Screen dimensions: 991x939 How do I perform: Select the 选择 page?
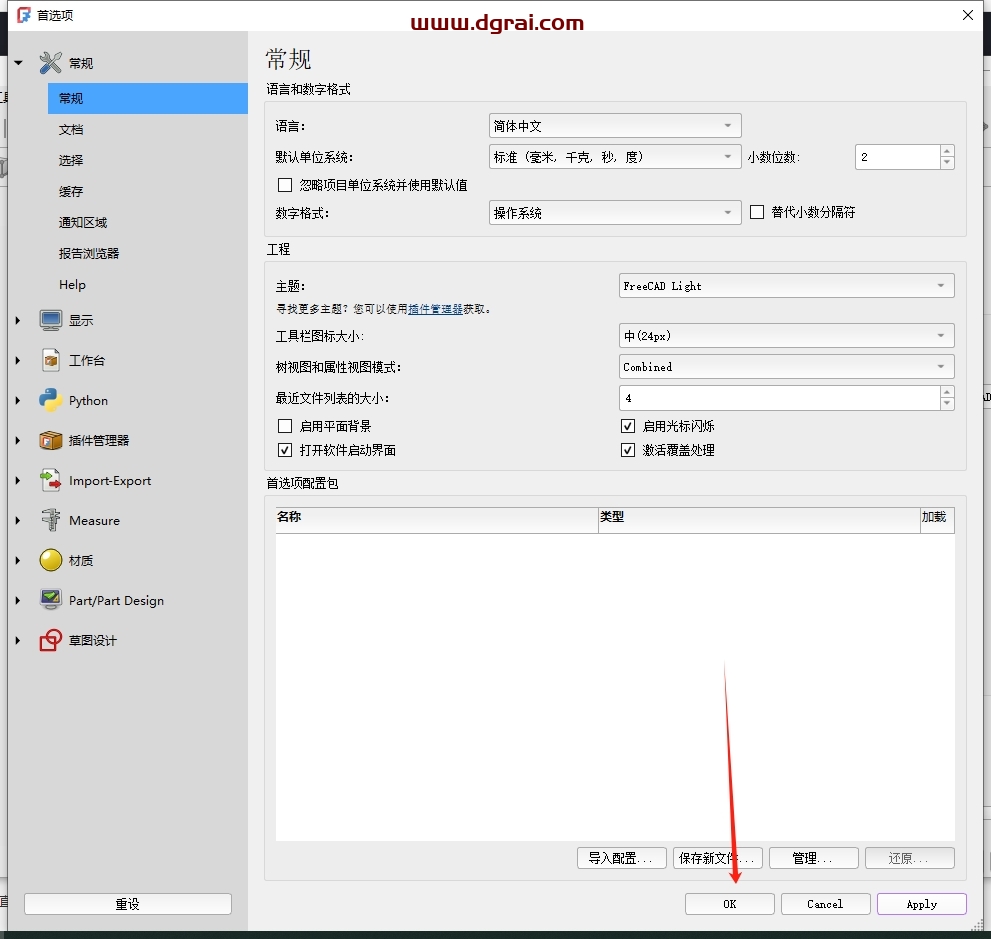(147, 160)
